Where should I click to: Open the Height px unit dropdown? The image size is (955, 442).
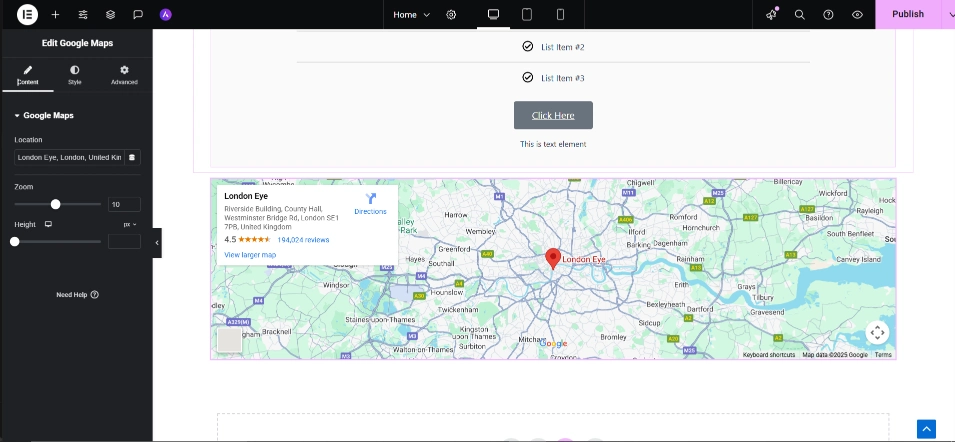(130, 225)
